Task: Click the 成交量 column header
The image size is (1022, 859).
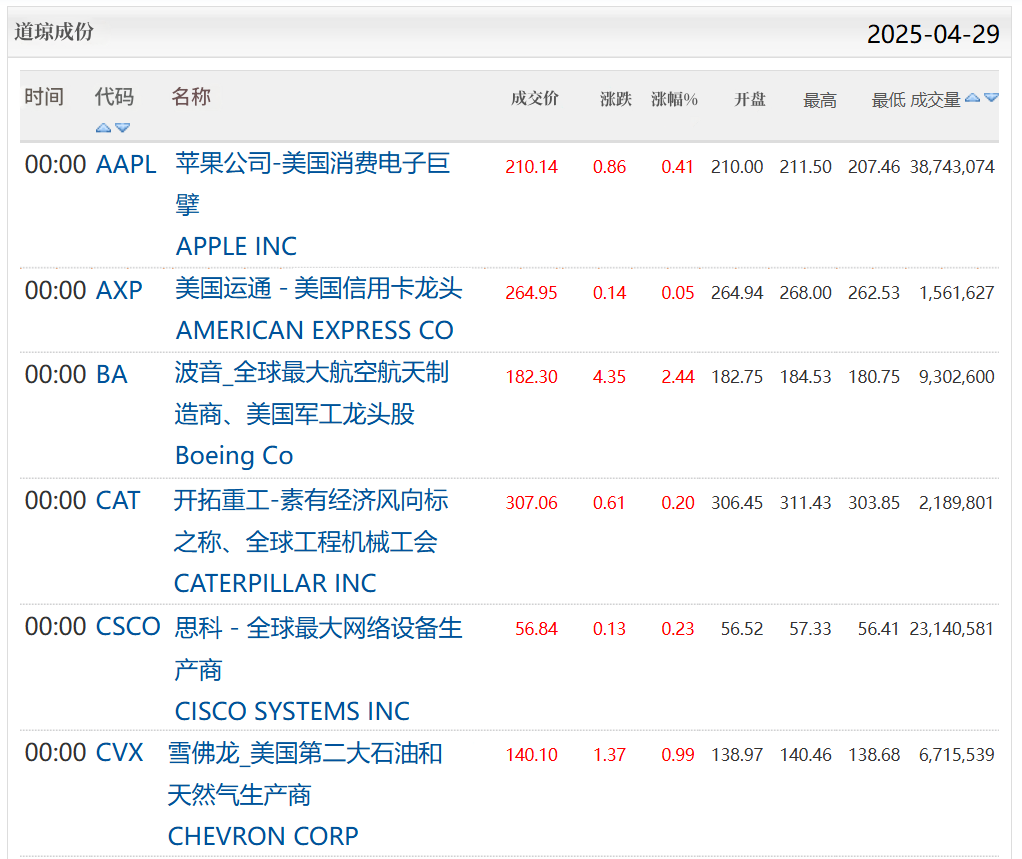Action: point(935,100)
